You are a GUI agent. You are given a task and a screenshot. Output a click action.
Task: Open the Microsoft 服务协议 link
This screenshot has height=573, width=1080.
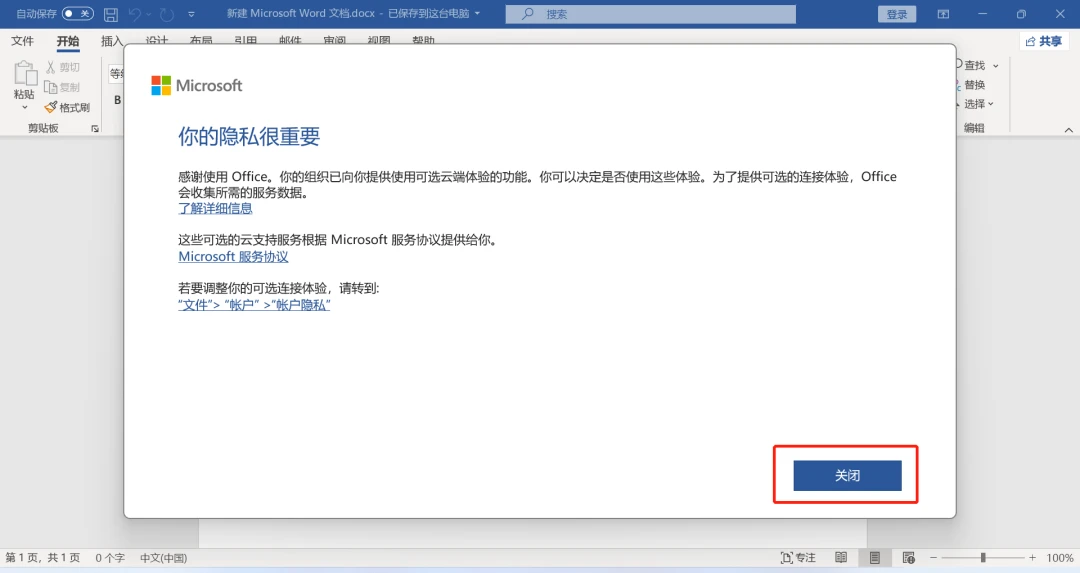coord(233,256)
